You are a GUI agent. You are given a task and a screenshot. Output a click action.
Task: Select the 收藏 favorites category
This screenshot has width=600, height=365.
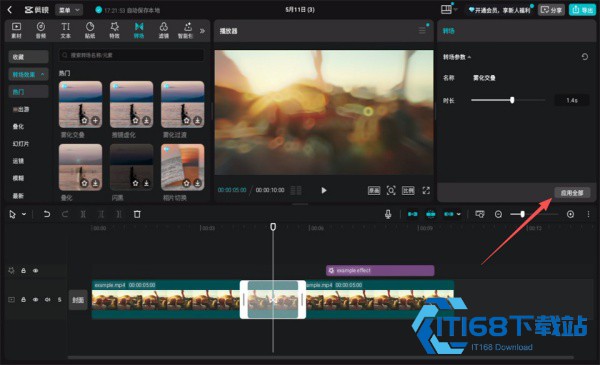click(x=28, y=57)
